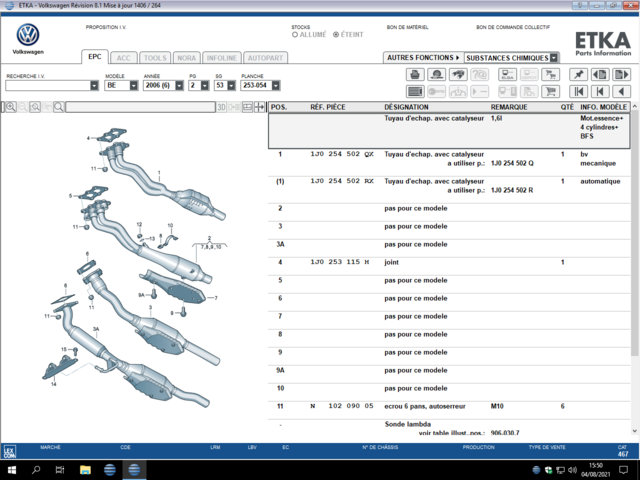The height and width of the screenshot is (480, 640).
Task: Switch to the ACC tab
Action: click(x=124, y=58)
